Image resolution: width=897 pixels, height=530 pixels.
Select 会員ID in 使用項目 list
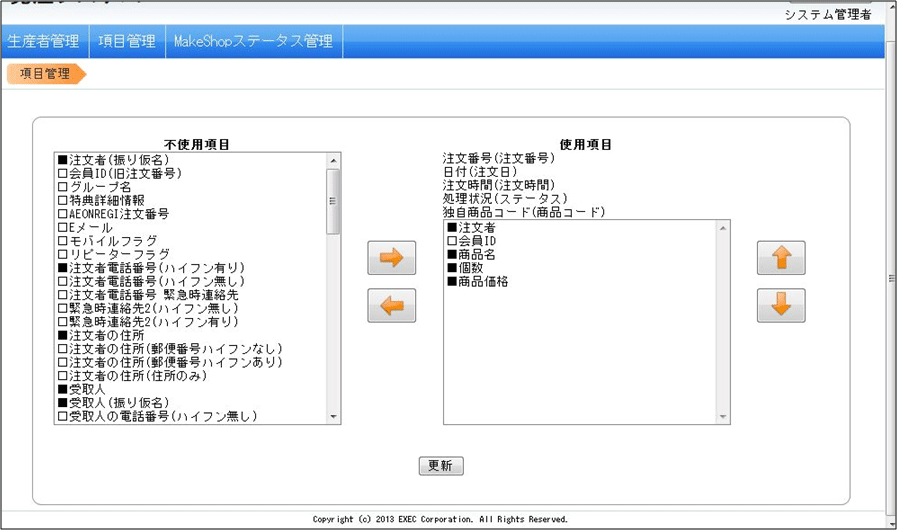click(471, 241)
